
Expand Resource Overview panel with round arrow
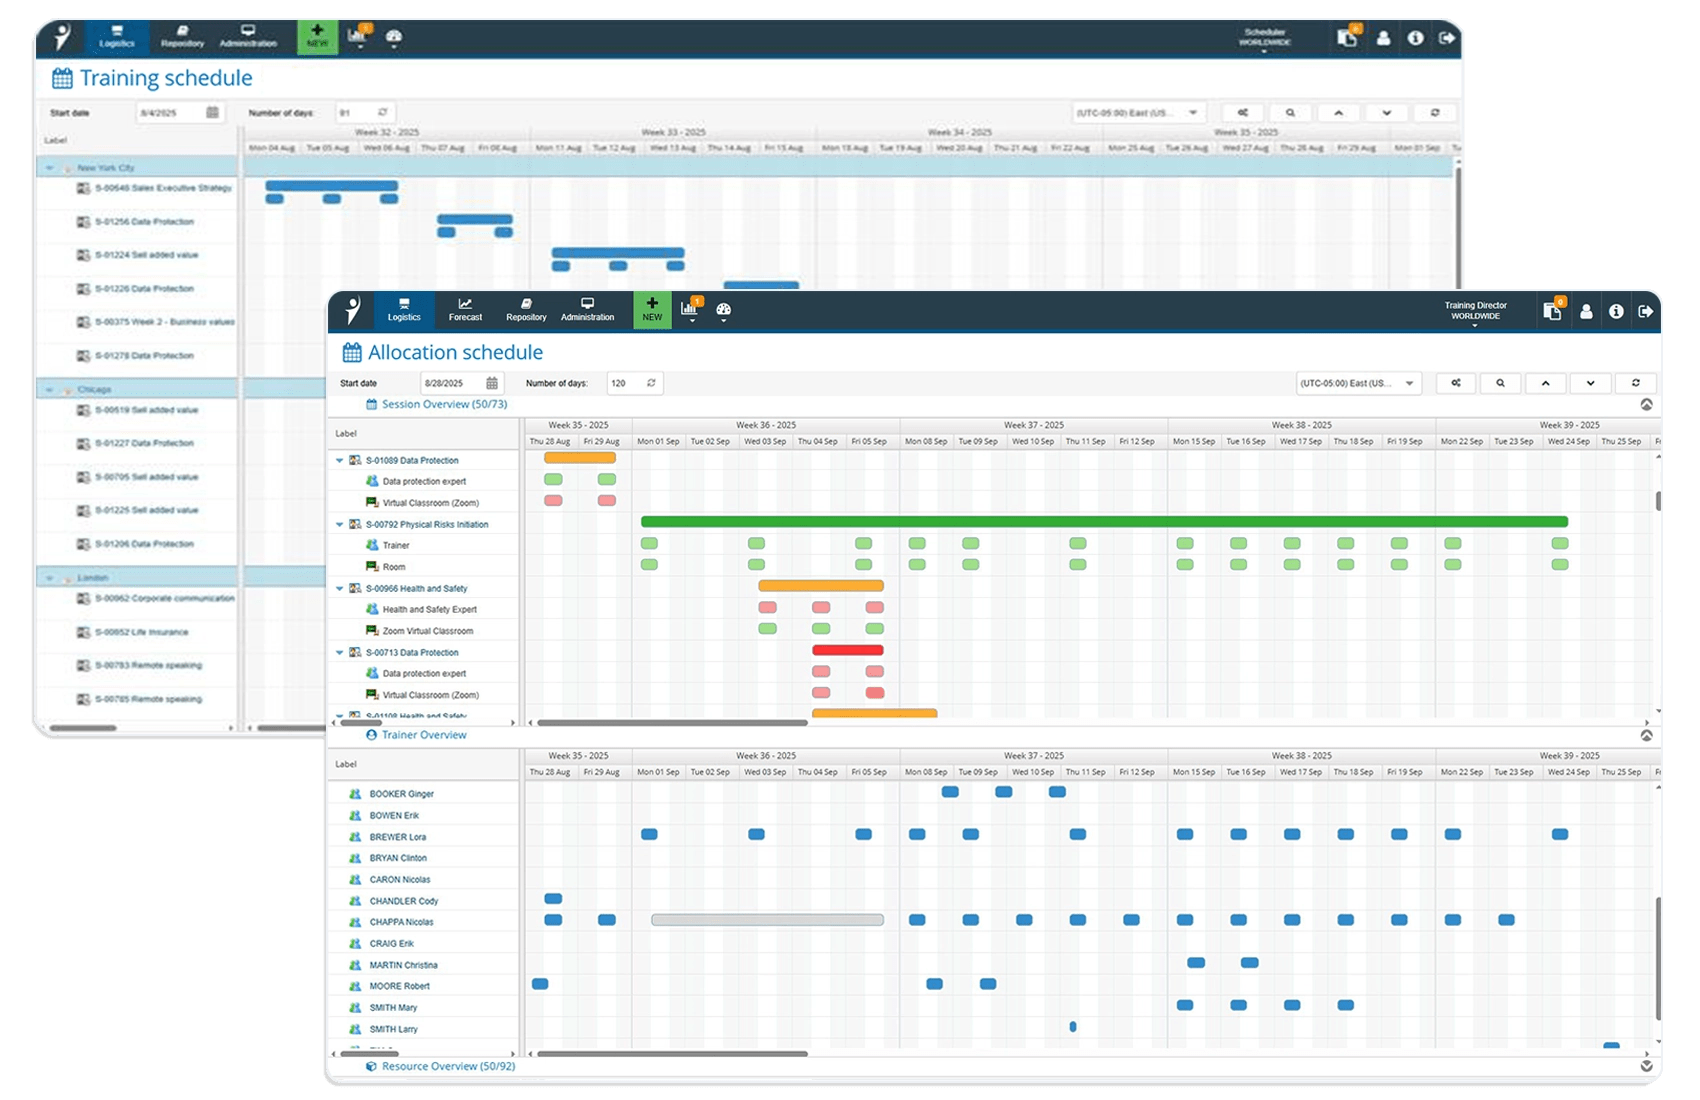click(x=1646, y=1066)
